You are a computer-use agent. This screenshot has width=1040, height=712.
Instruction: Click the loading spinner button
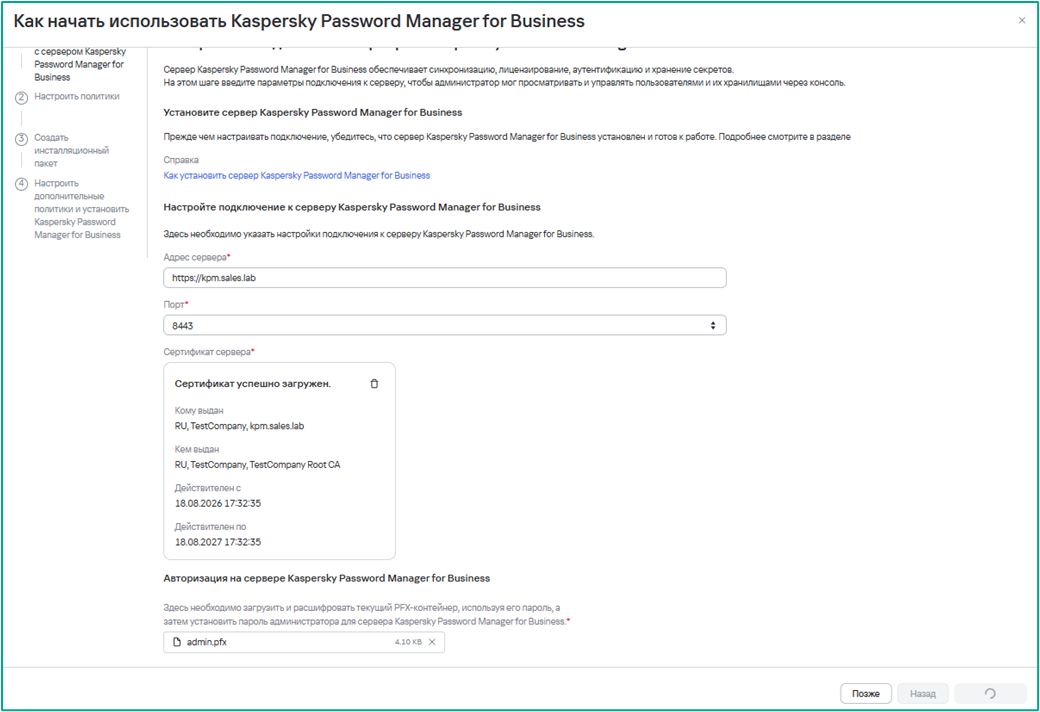coord(990,693)
